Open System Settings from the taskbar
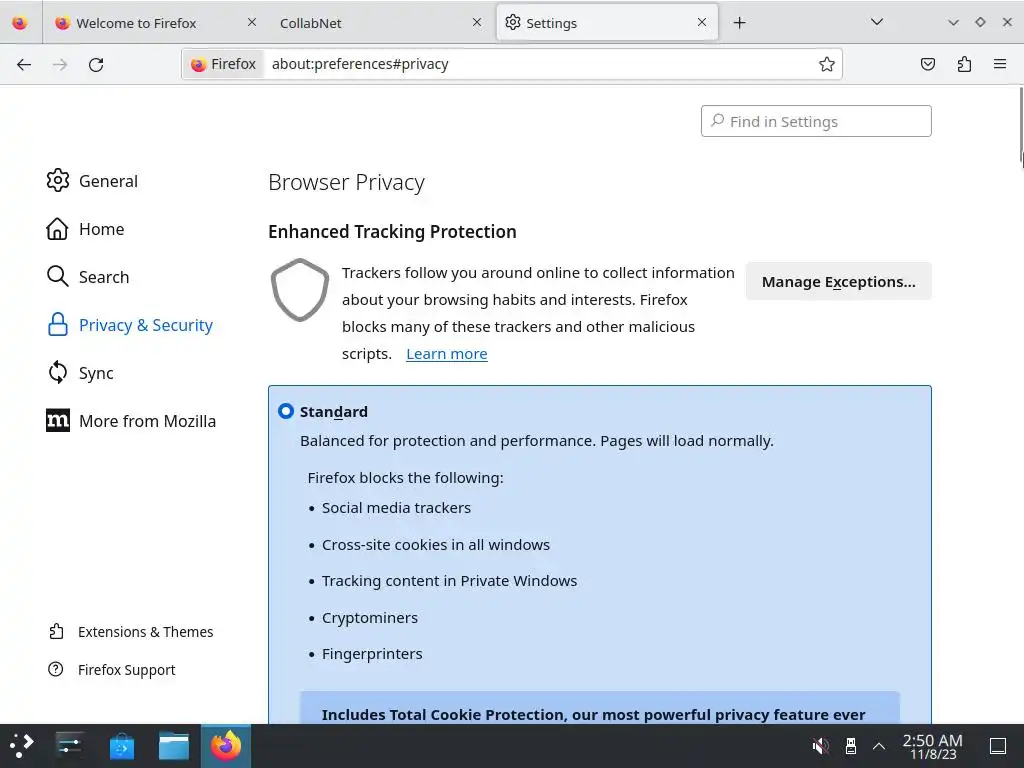The height and width of the screenshot is (768, 1024). pos(69,746)
